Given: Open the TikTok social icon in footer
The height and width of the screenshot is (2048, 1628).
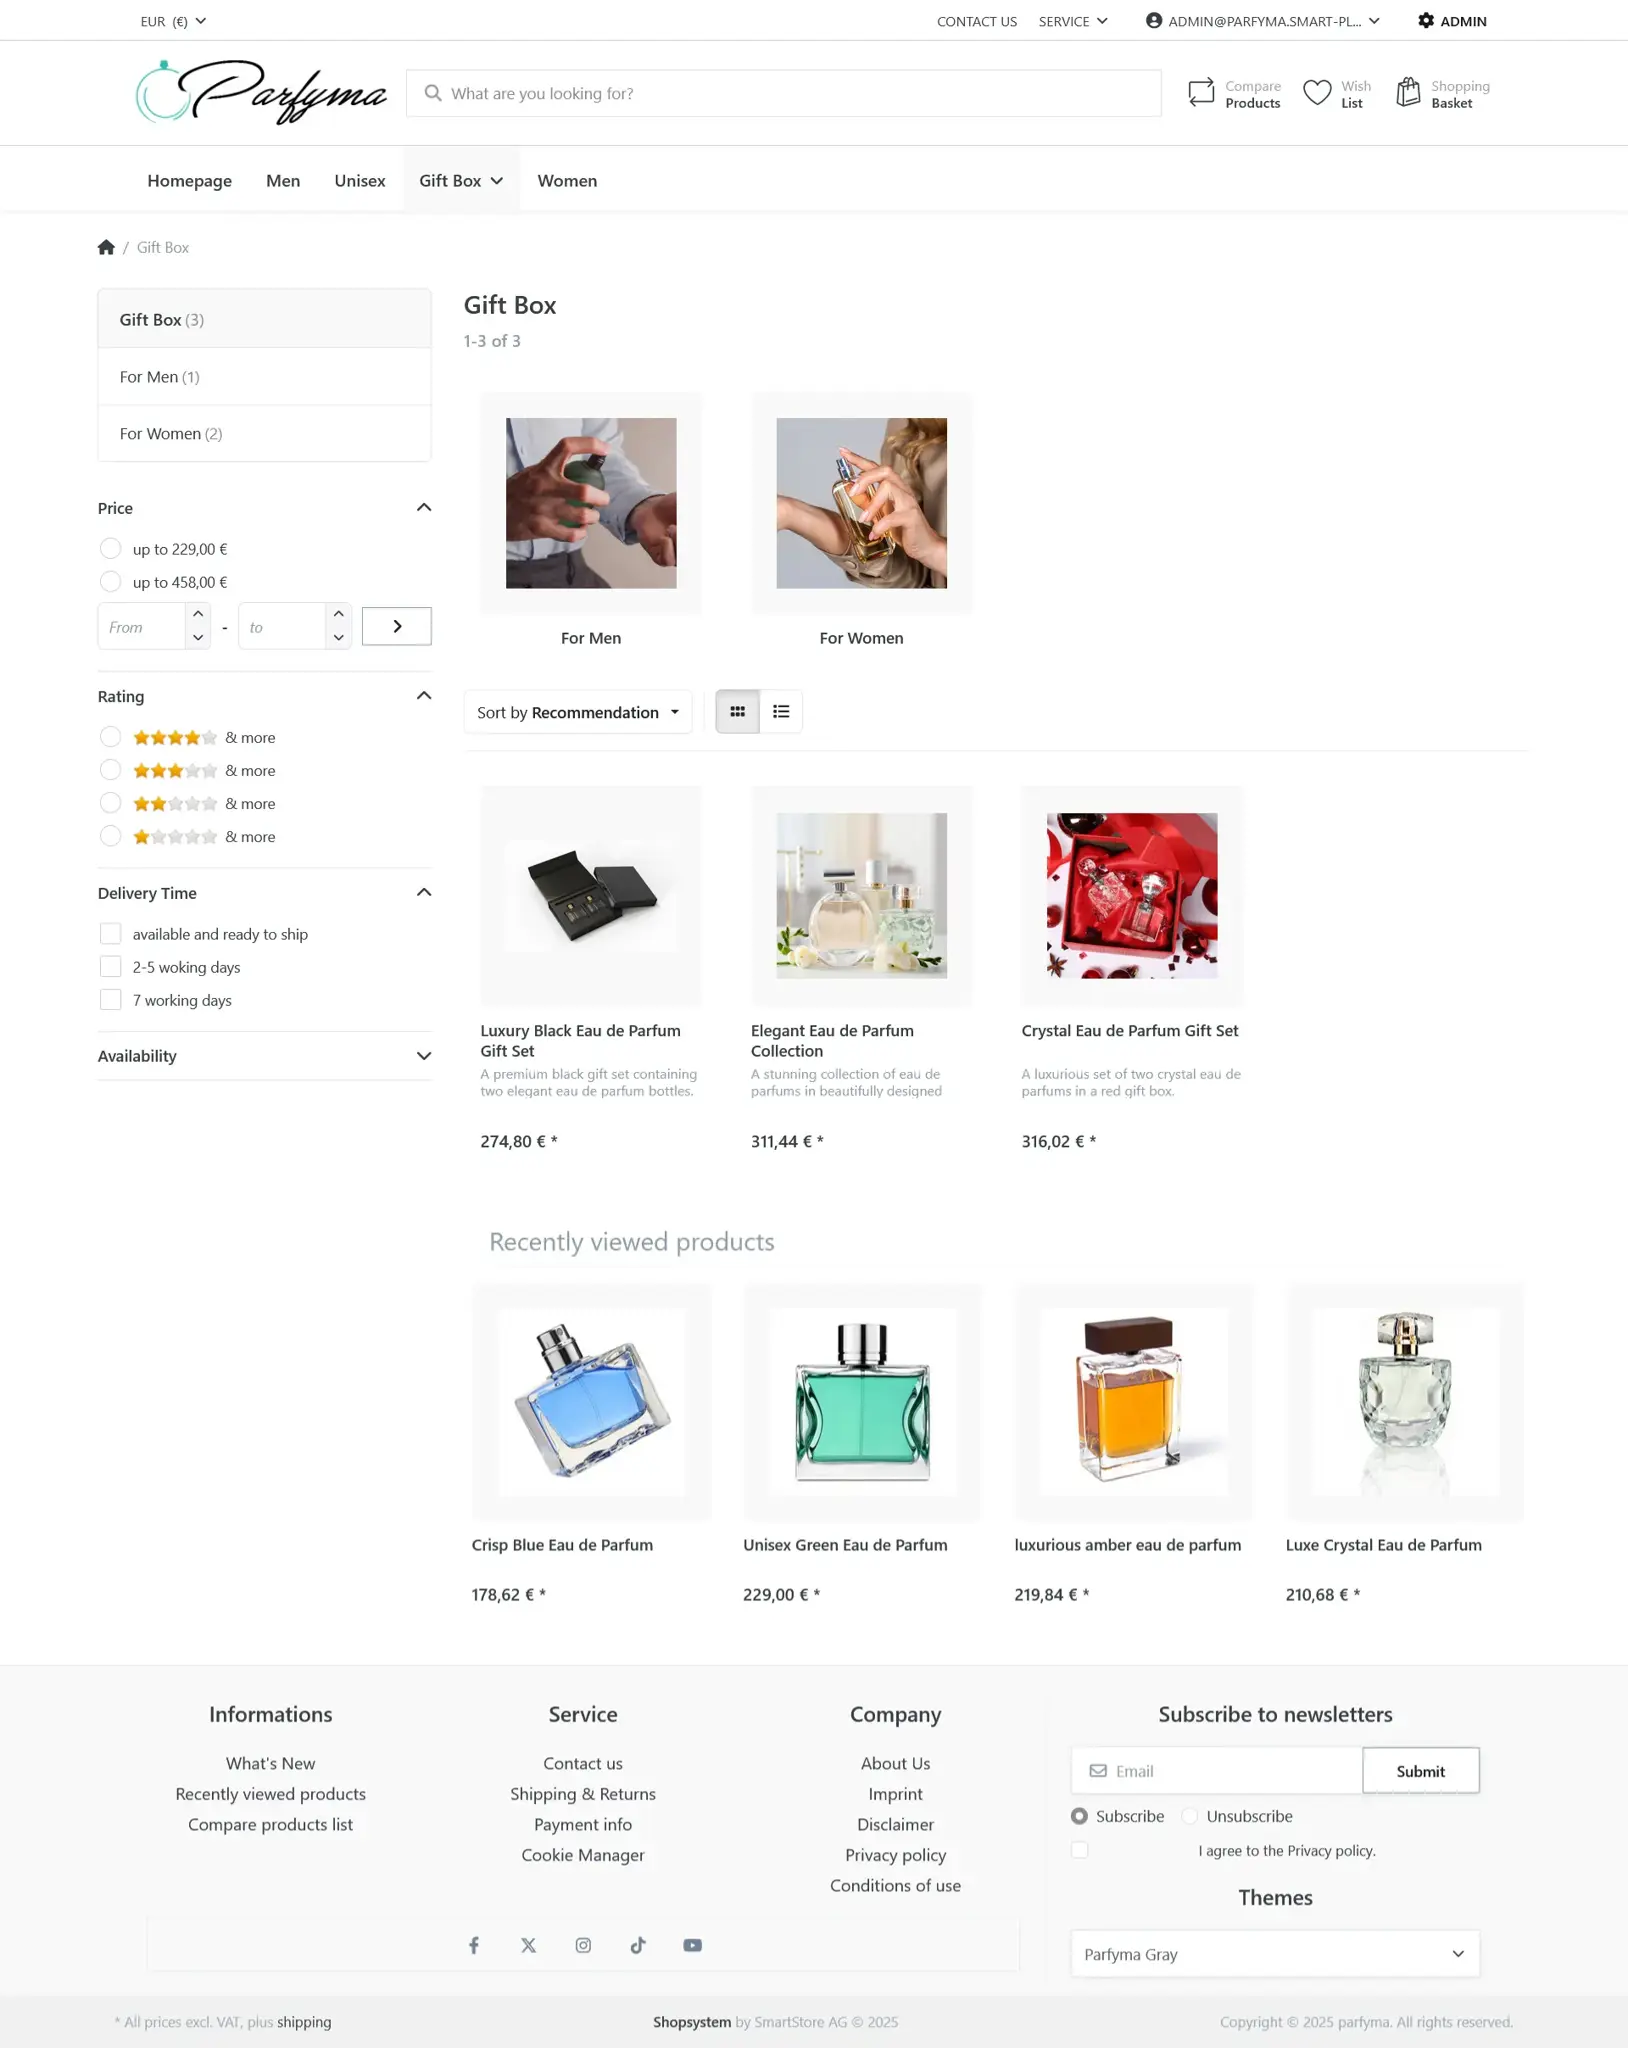Looking at the screenshot, I should pos(638,1945).
